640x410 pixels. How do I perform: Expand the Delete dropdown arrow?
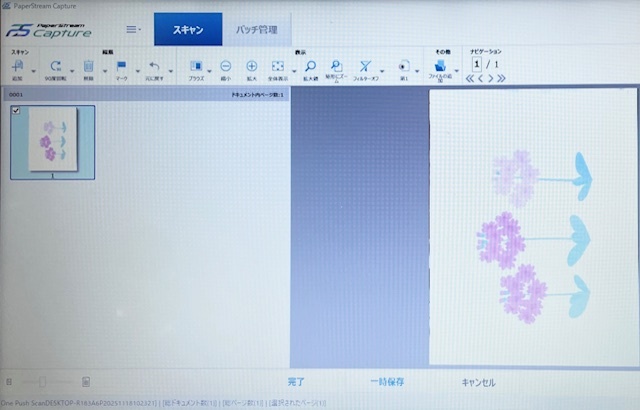105,71
